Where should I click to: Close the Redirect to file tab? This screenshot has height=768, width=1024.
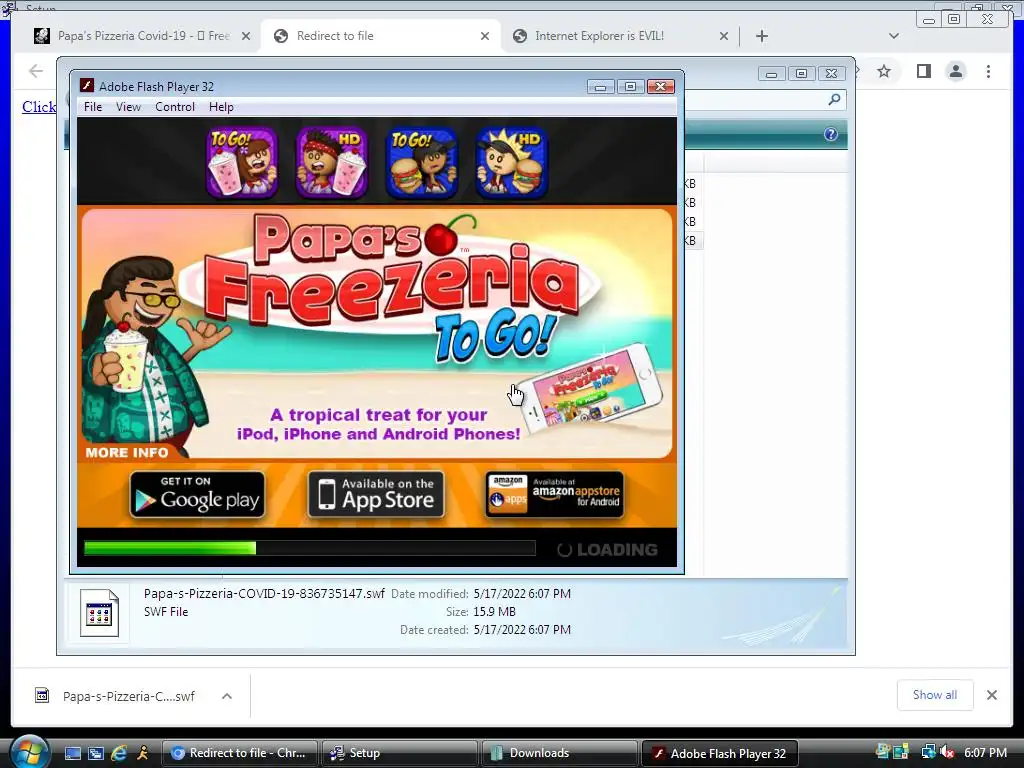(x=485, y=37)
